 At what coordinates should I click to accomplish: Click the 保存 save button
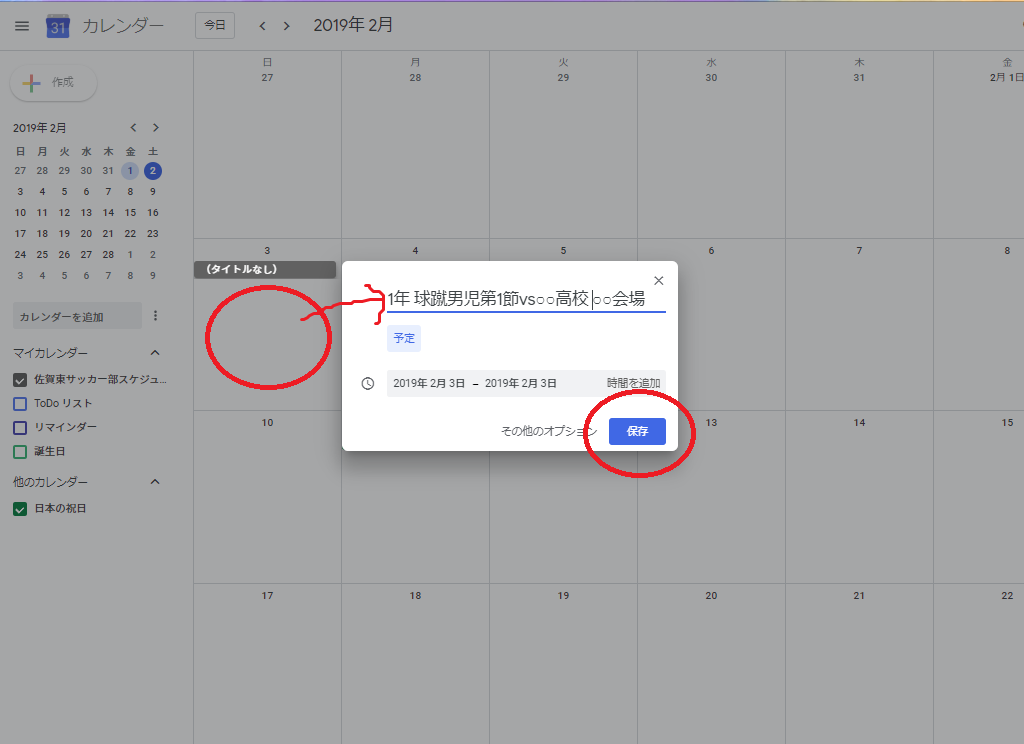coord(637,431)
